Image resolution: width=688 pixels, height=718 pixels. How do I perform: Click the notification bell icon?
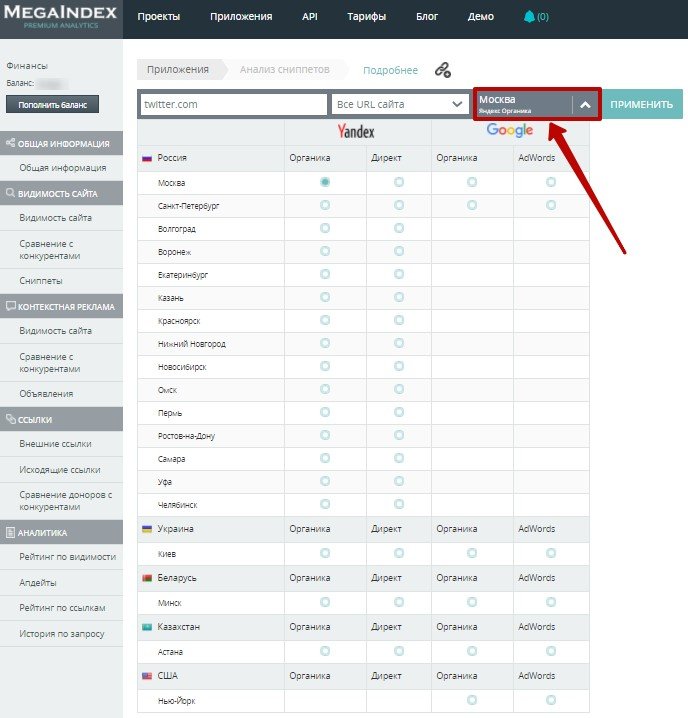(x=529, y=17)
